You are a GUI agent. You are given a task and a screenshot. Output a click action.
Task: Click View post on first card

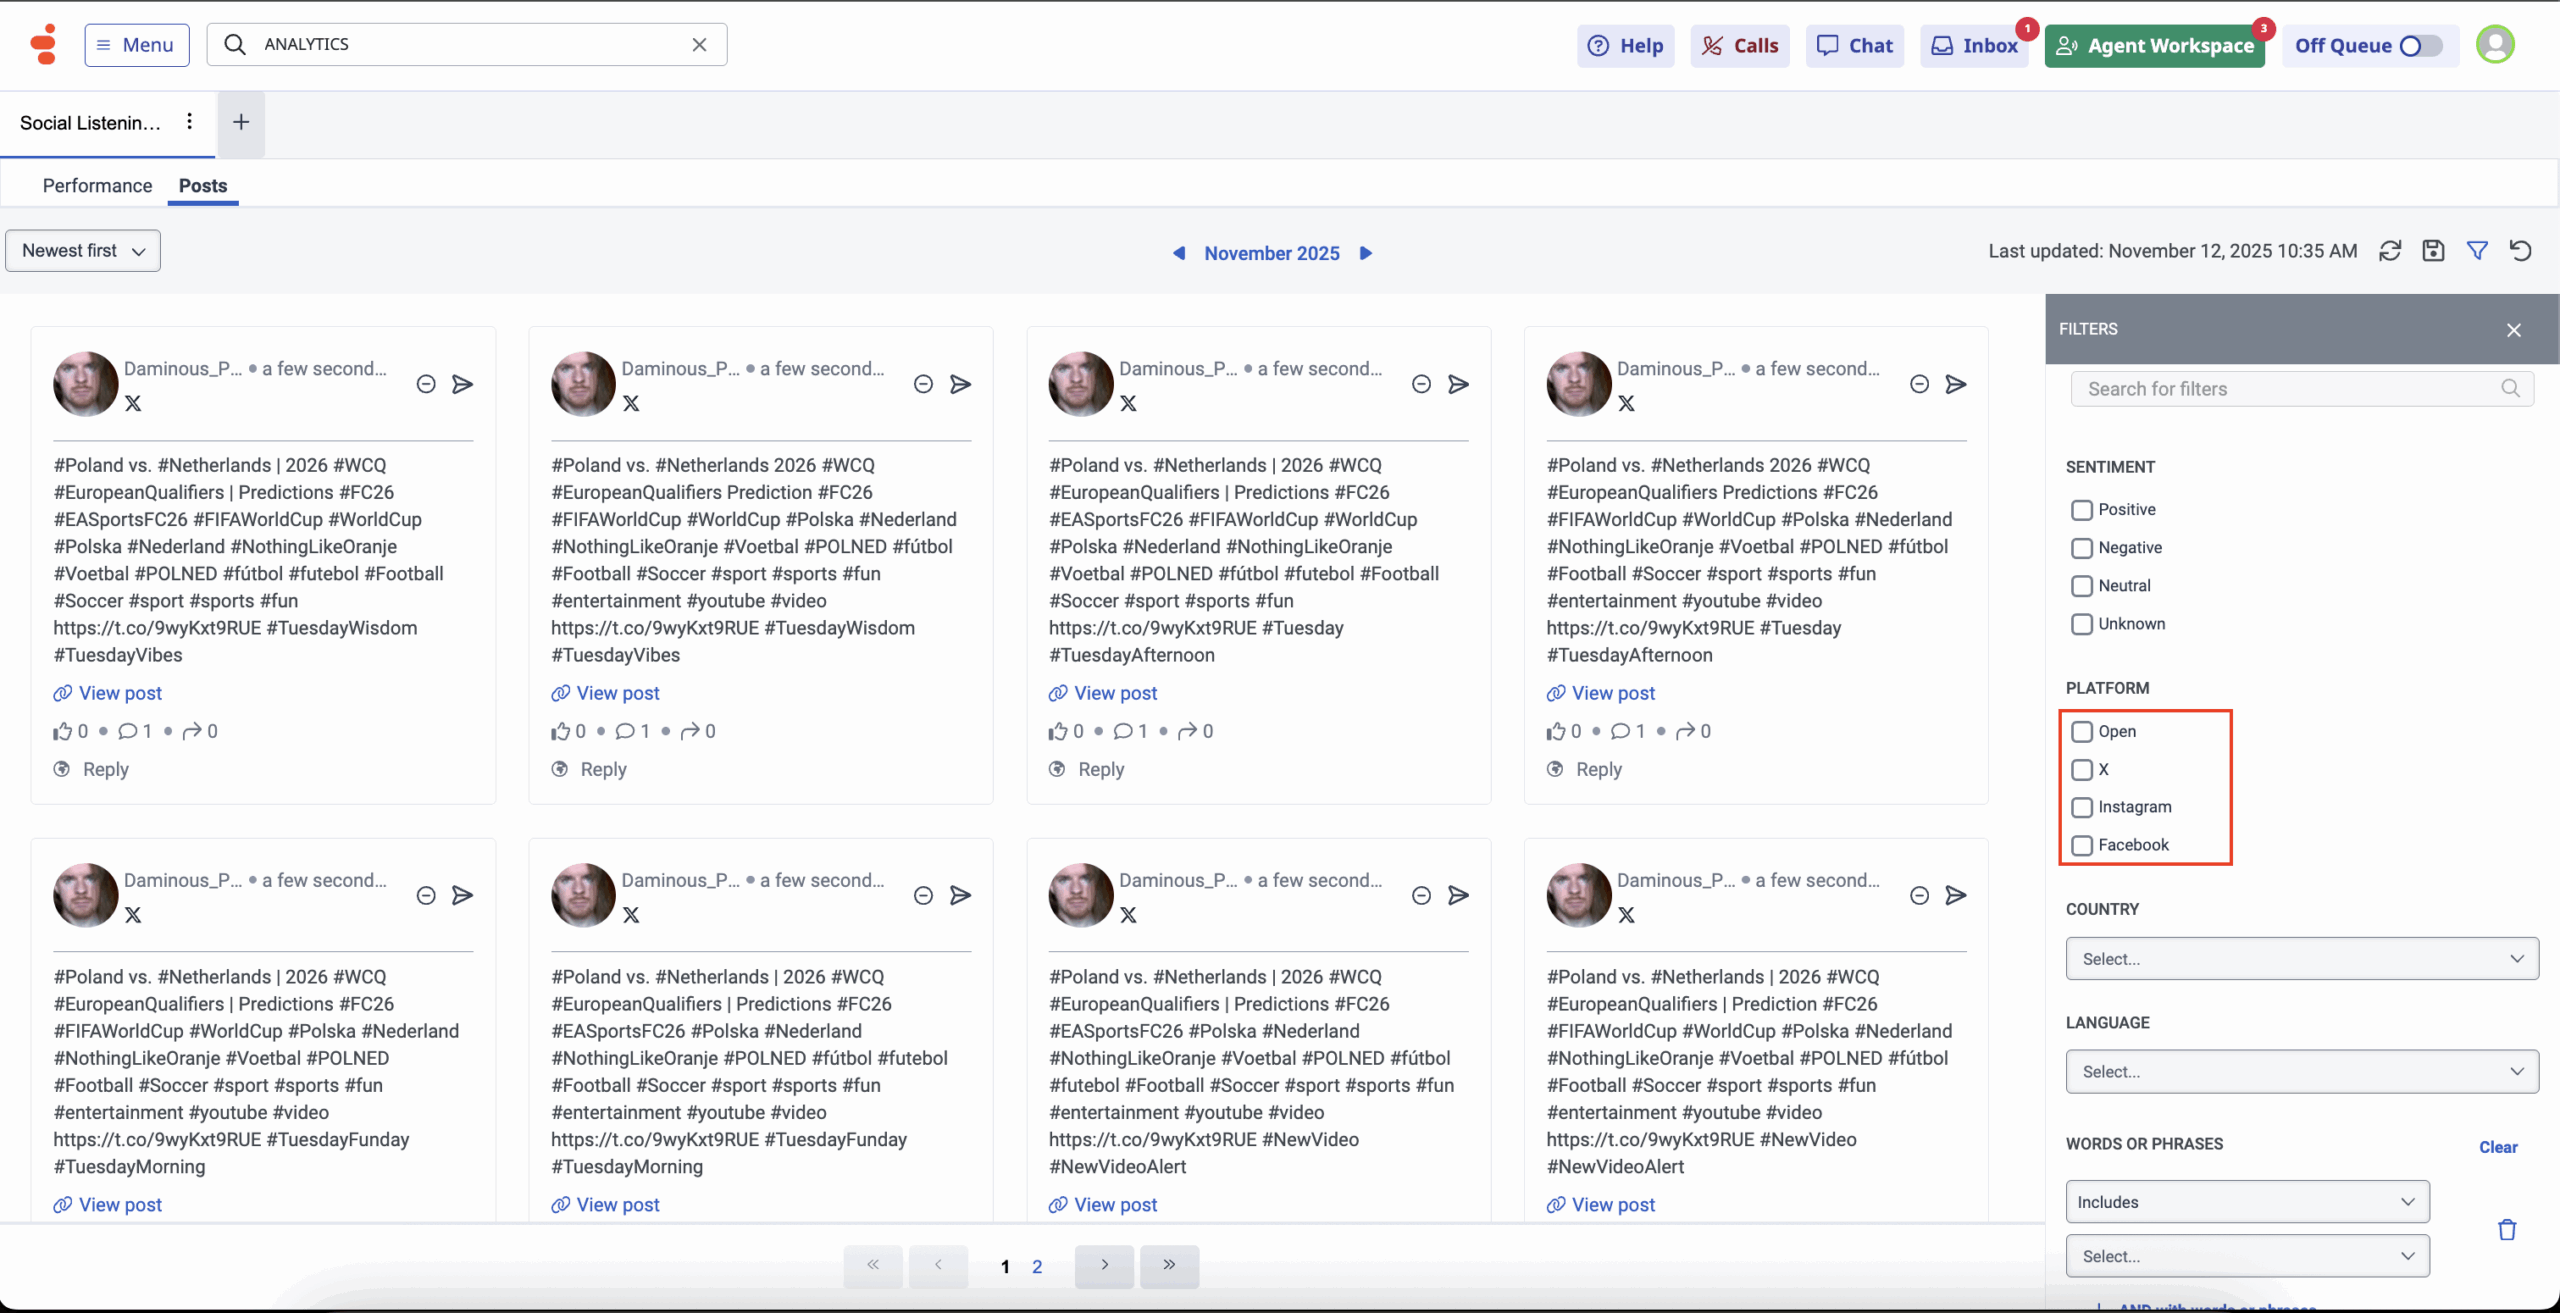coord(120,693)
